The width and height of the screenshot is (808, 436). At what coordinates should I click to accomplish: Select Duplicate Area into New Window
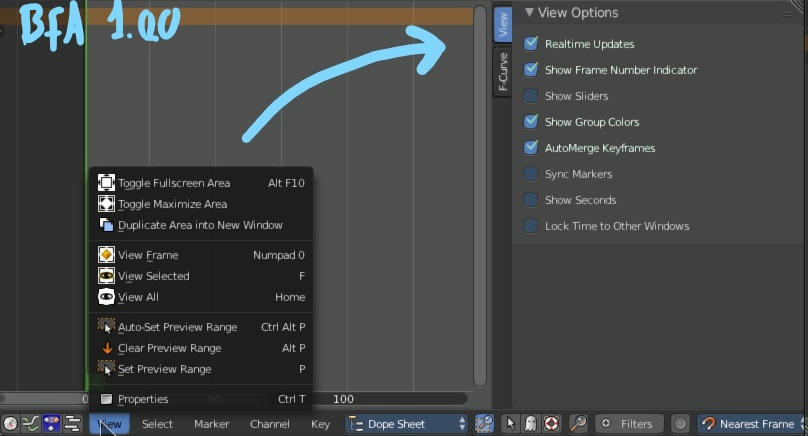point(201,225)
